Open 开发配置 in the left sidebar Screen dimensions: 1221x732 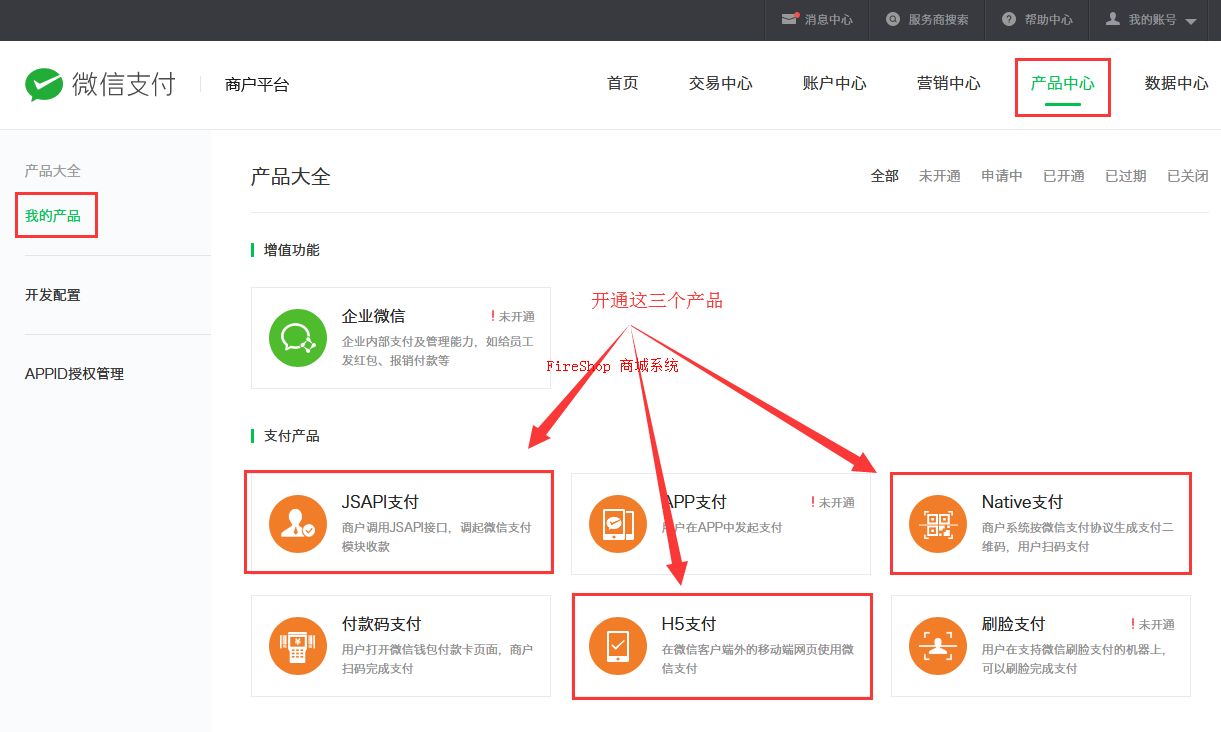53,295
